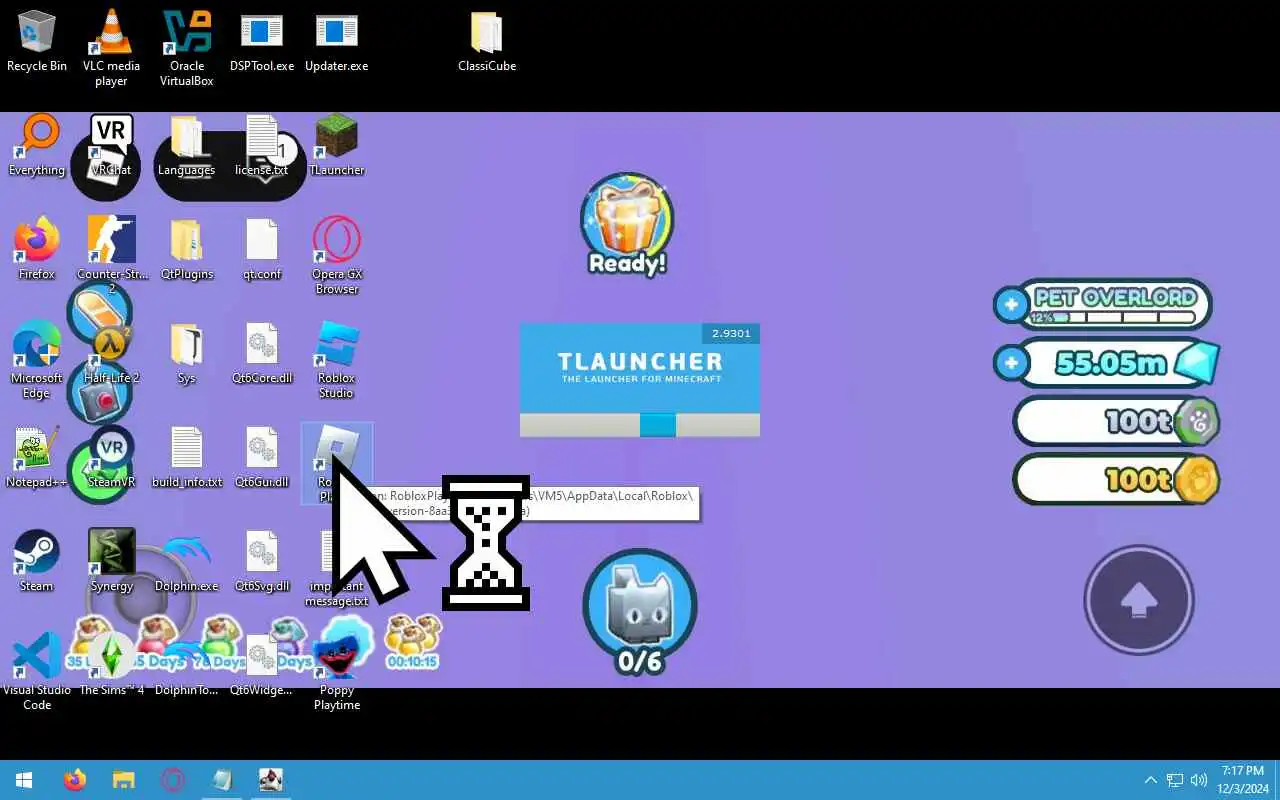This screenshot has width=1280, height=800.
Task: Launch Visual Studio Code shortcut
Action: click(x=37, y=672)
